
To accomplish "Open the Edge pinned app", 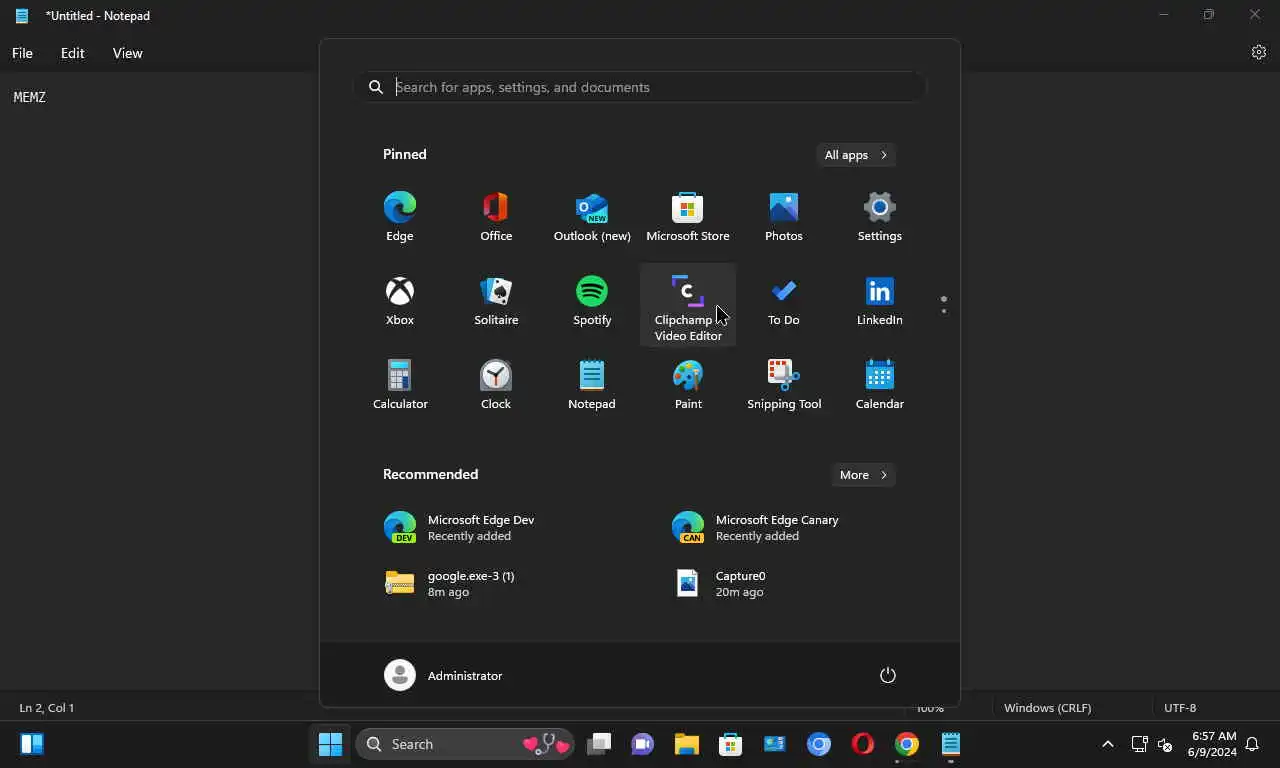I will point(400,217).
